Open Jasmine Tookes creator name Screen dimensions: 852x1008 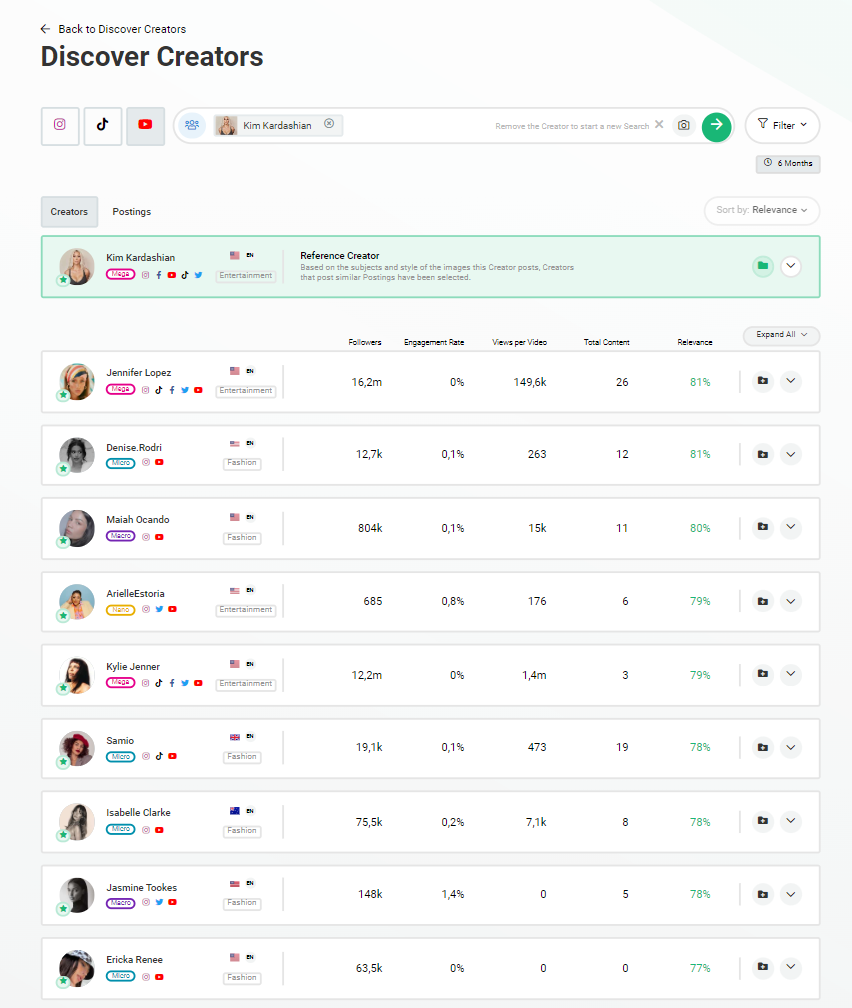pyautogui.click(x=141, y=887)
